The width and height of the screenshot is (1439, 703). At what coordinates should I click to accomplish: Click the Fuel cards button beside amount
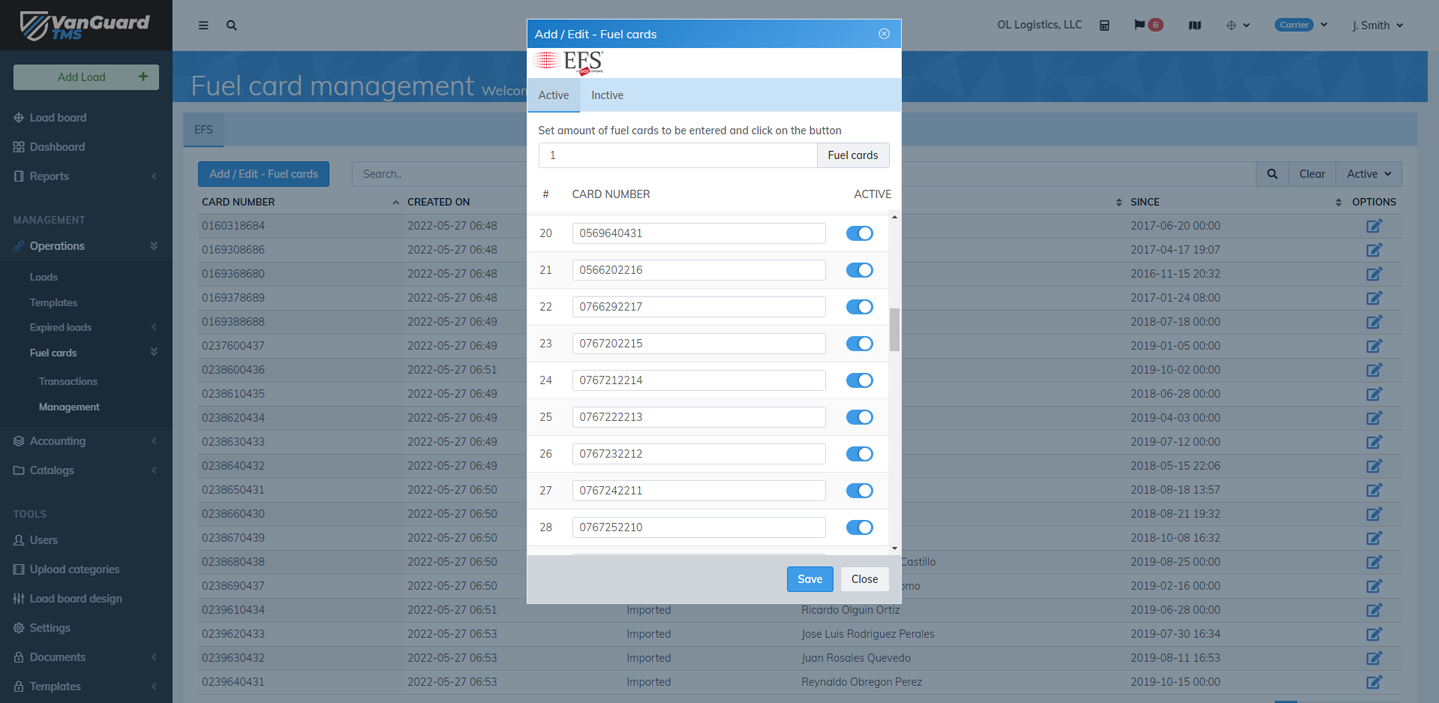coord(852,155)
